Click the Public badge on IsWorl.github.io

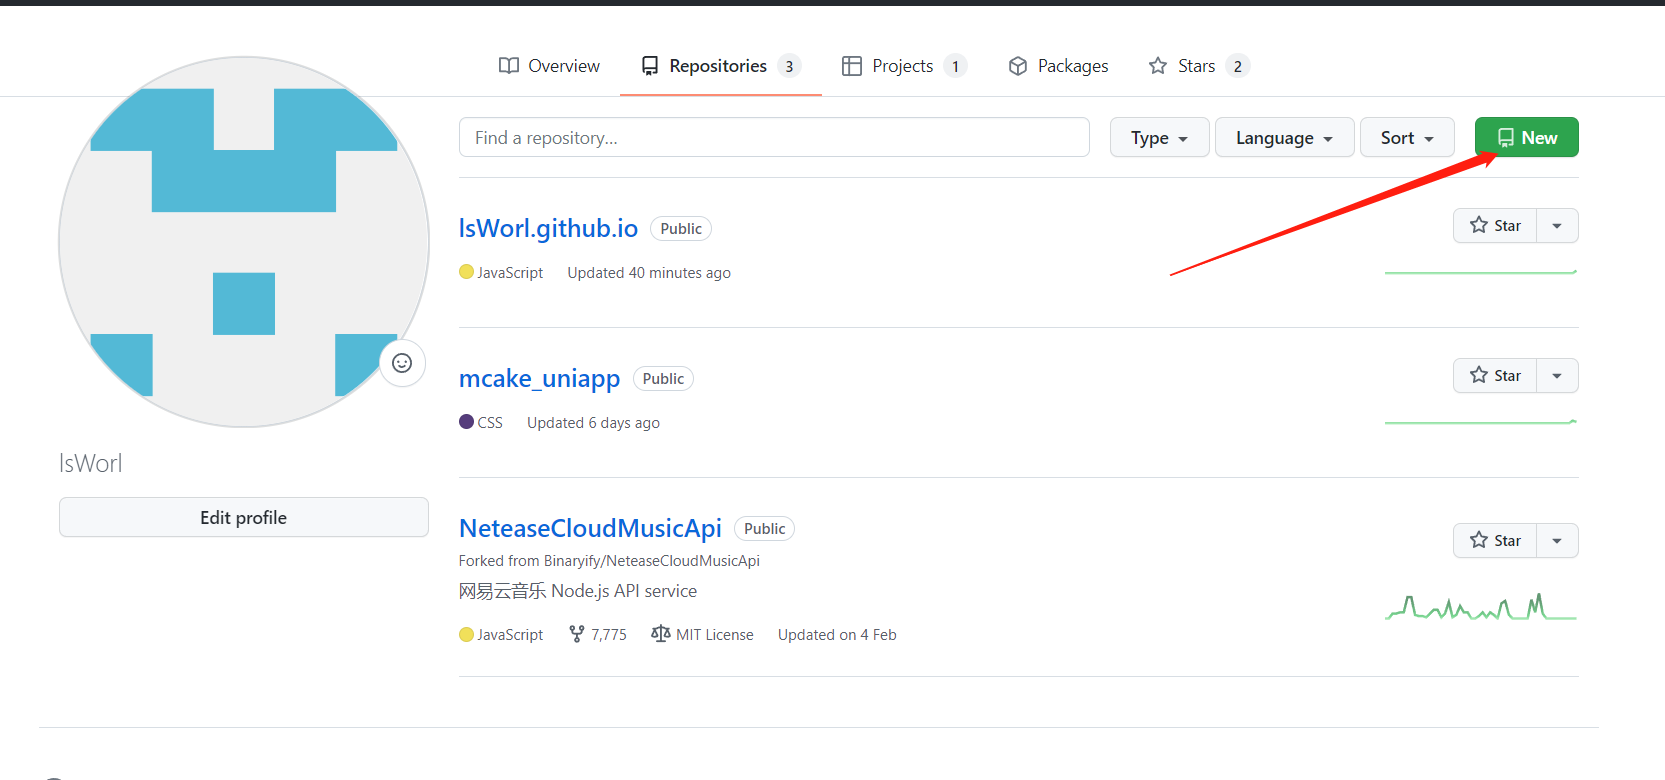pos(681,228)
